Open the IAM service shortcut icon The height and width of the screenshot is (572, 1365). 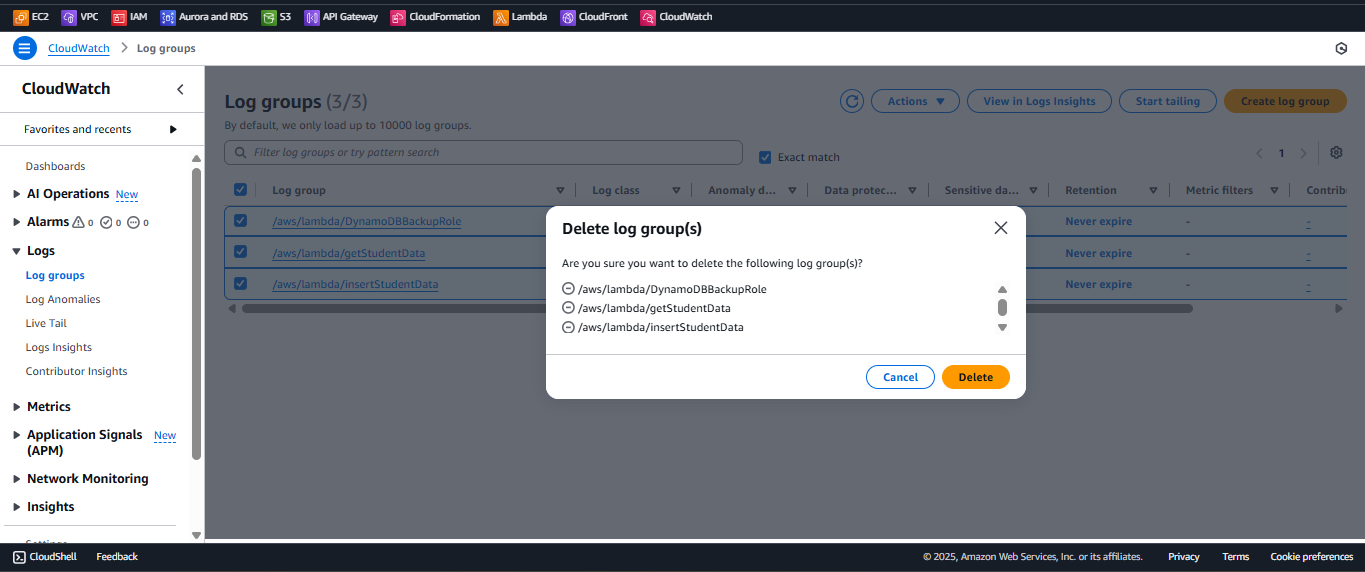(x=119, y=17)
